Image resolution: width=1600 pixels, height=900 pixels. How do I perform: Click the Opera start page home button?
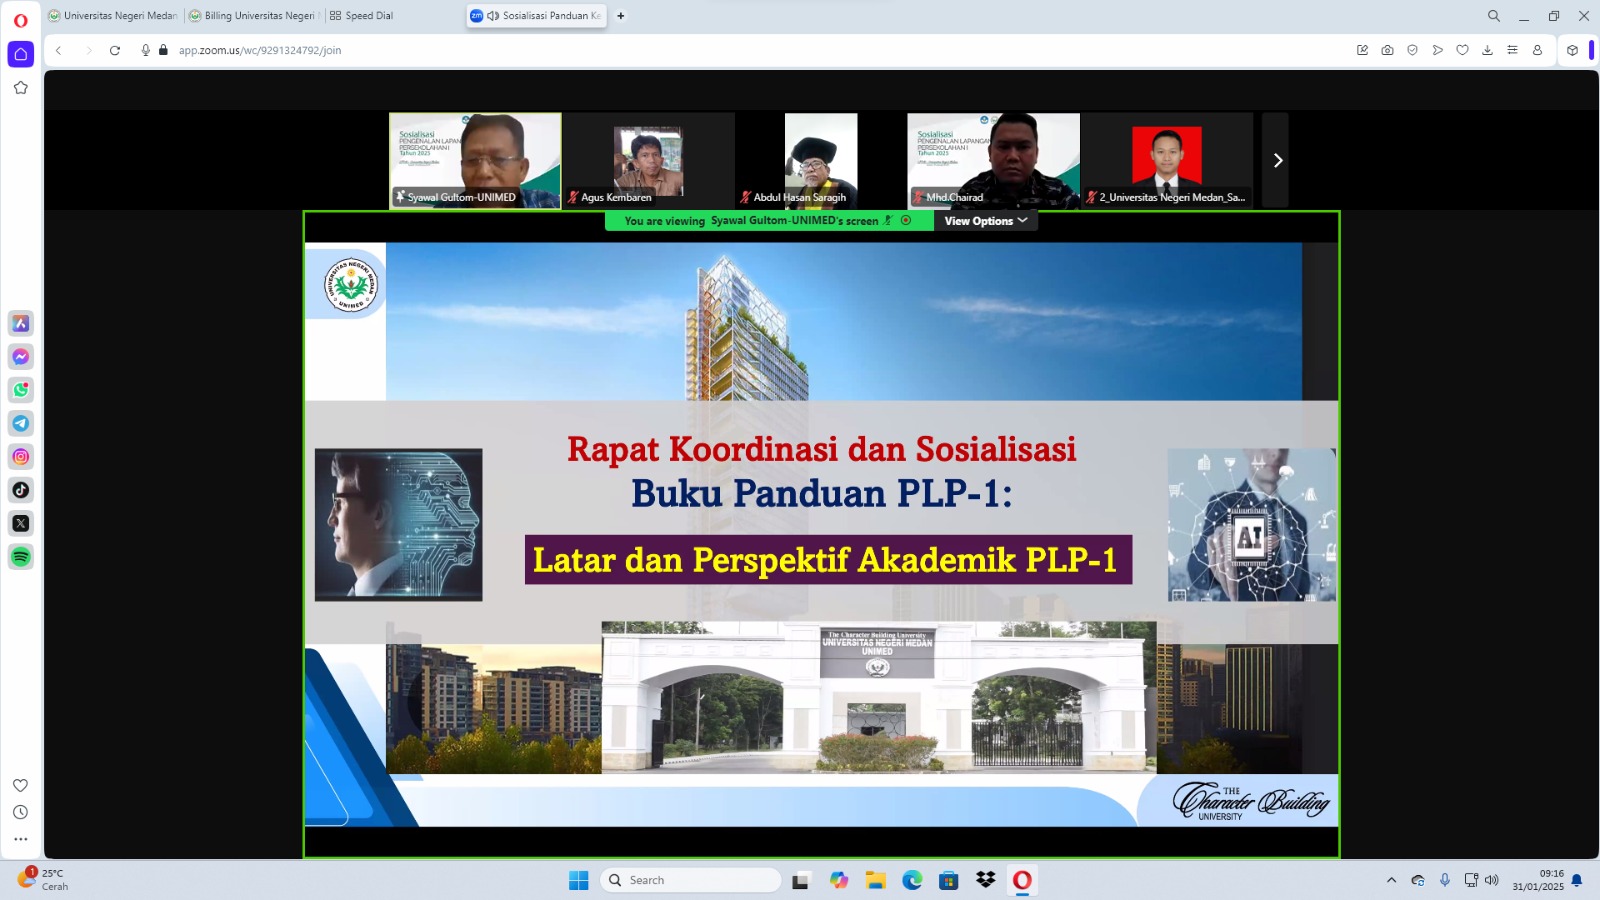[21, 54]
